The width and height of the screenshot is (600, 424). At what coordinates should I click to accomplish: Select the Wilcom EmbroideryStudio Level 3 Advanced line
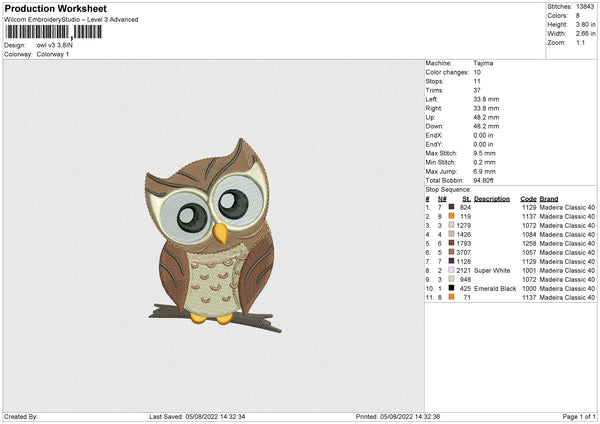(71, 20)
